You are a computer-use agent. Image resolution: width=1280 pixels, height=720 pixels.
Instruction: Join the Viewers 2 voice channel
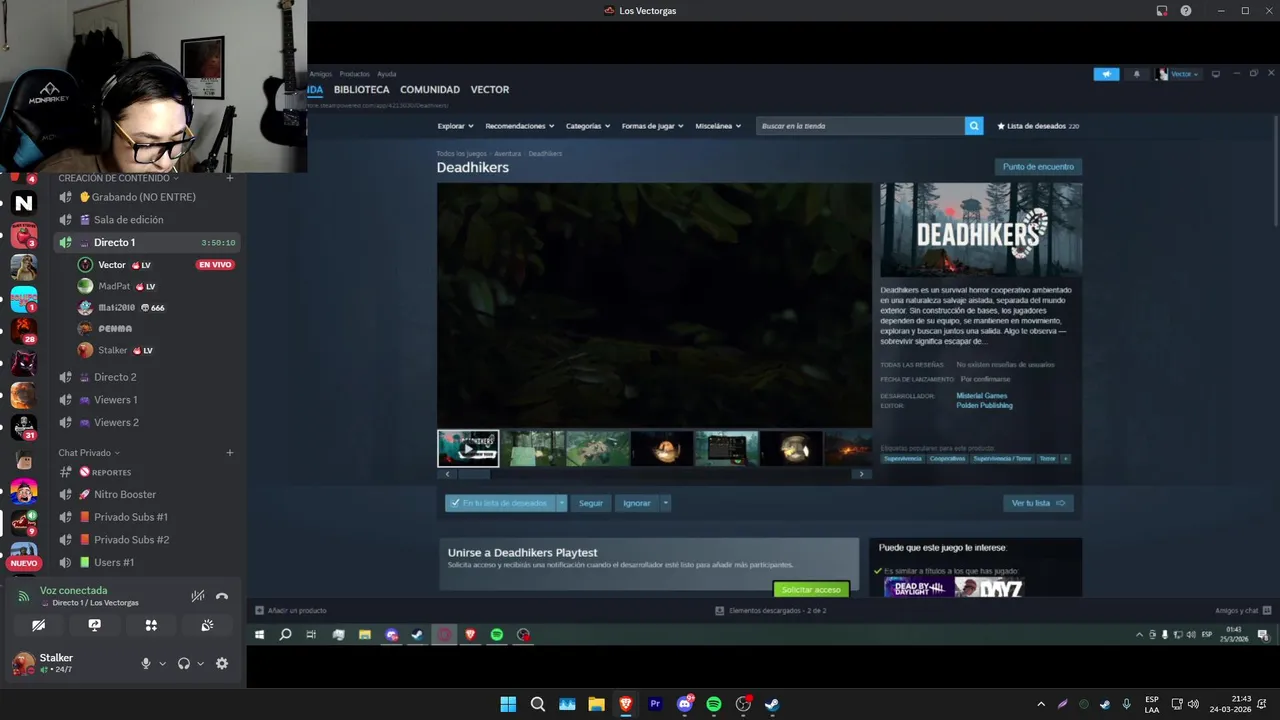pos(147,422)
